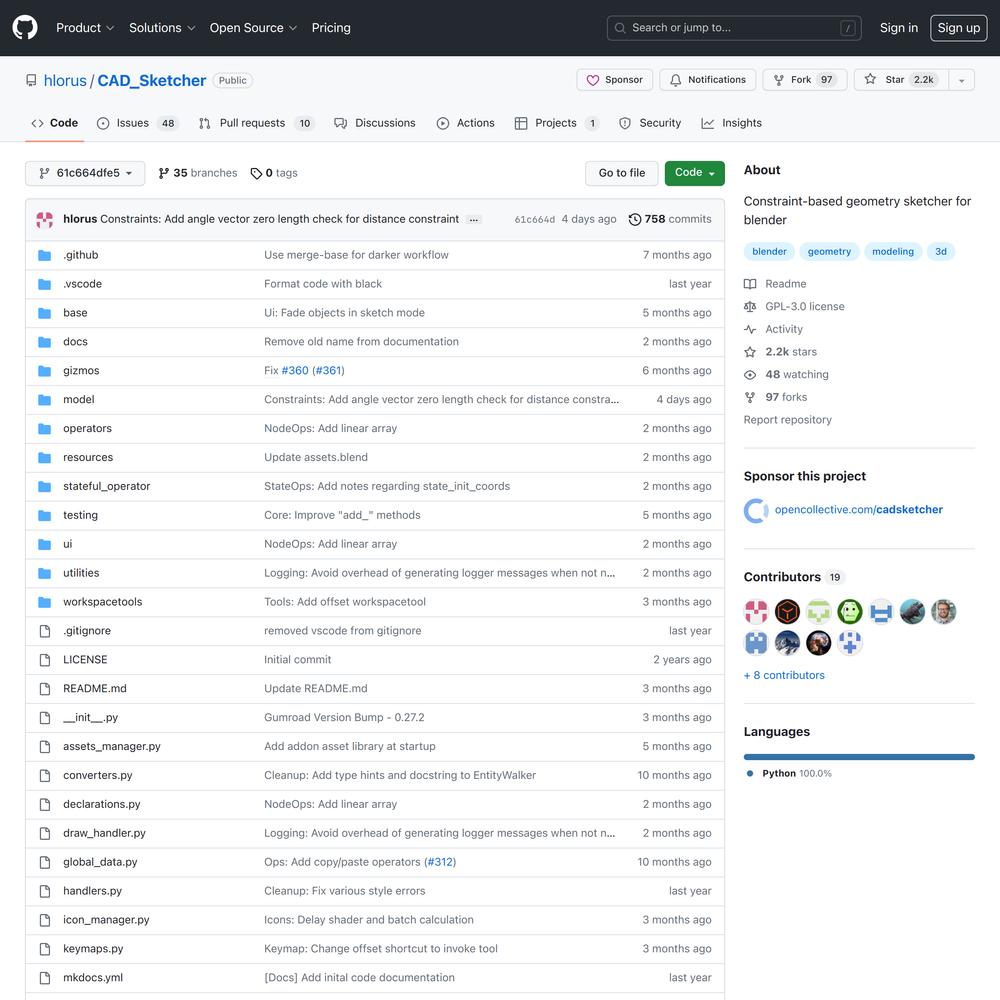Click the orange cube contributor avatar
Screen dimensions: 1000x1000
tap(788, 612)
